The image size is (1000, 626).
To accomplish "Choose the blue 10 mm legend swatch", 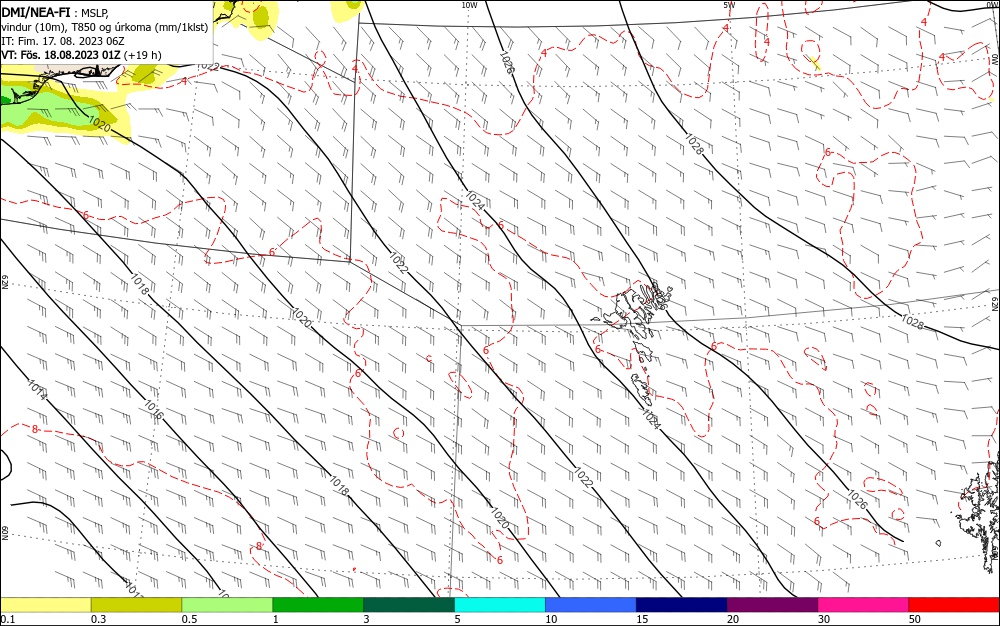I will coord(591,604).
